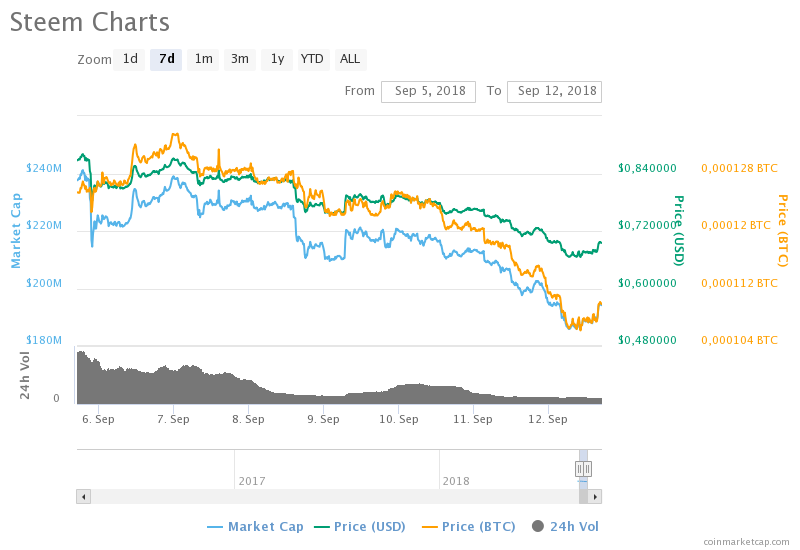Click the $220M market cap axis value
Image resolution: width=800 pixels, height=550 pixels.
pos(44,226)
